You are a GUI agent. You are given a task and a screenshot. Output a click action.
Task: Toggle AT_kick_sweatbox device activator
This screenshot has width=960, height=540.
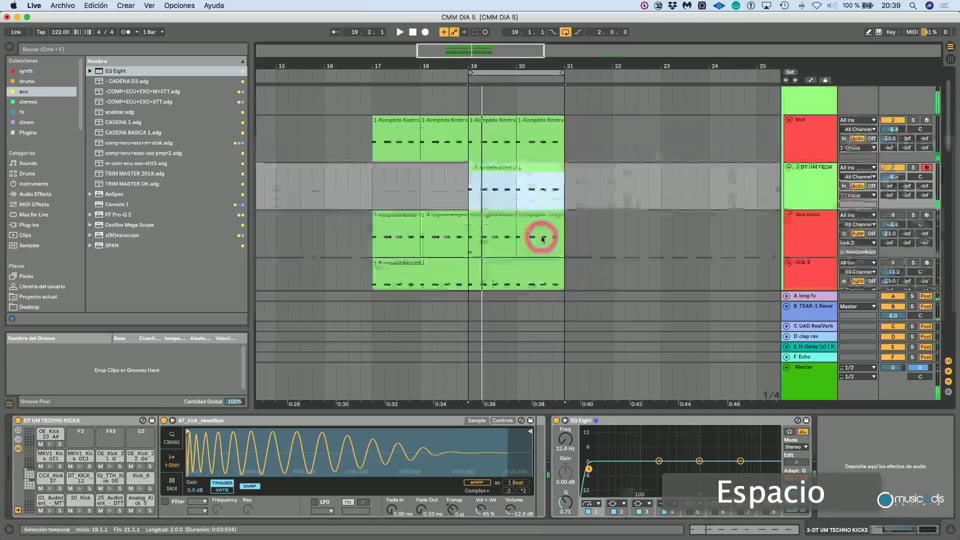[164, 421]
